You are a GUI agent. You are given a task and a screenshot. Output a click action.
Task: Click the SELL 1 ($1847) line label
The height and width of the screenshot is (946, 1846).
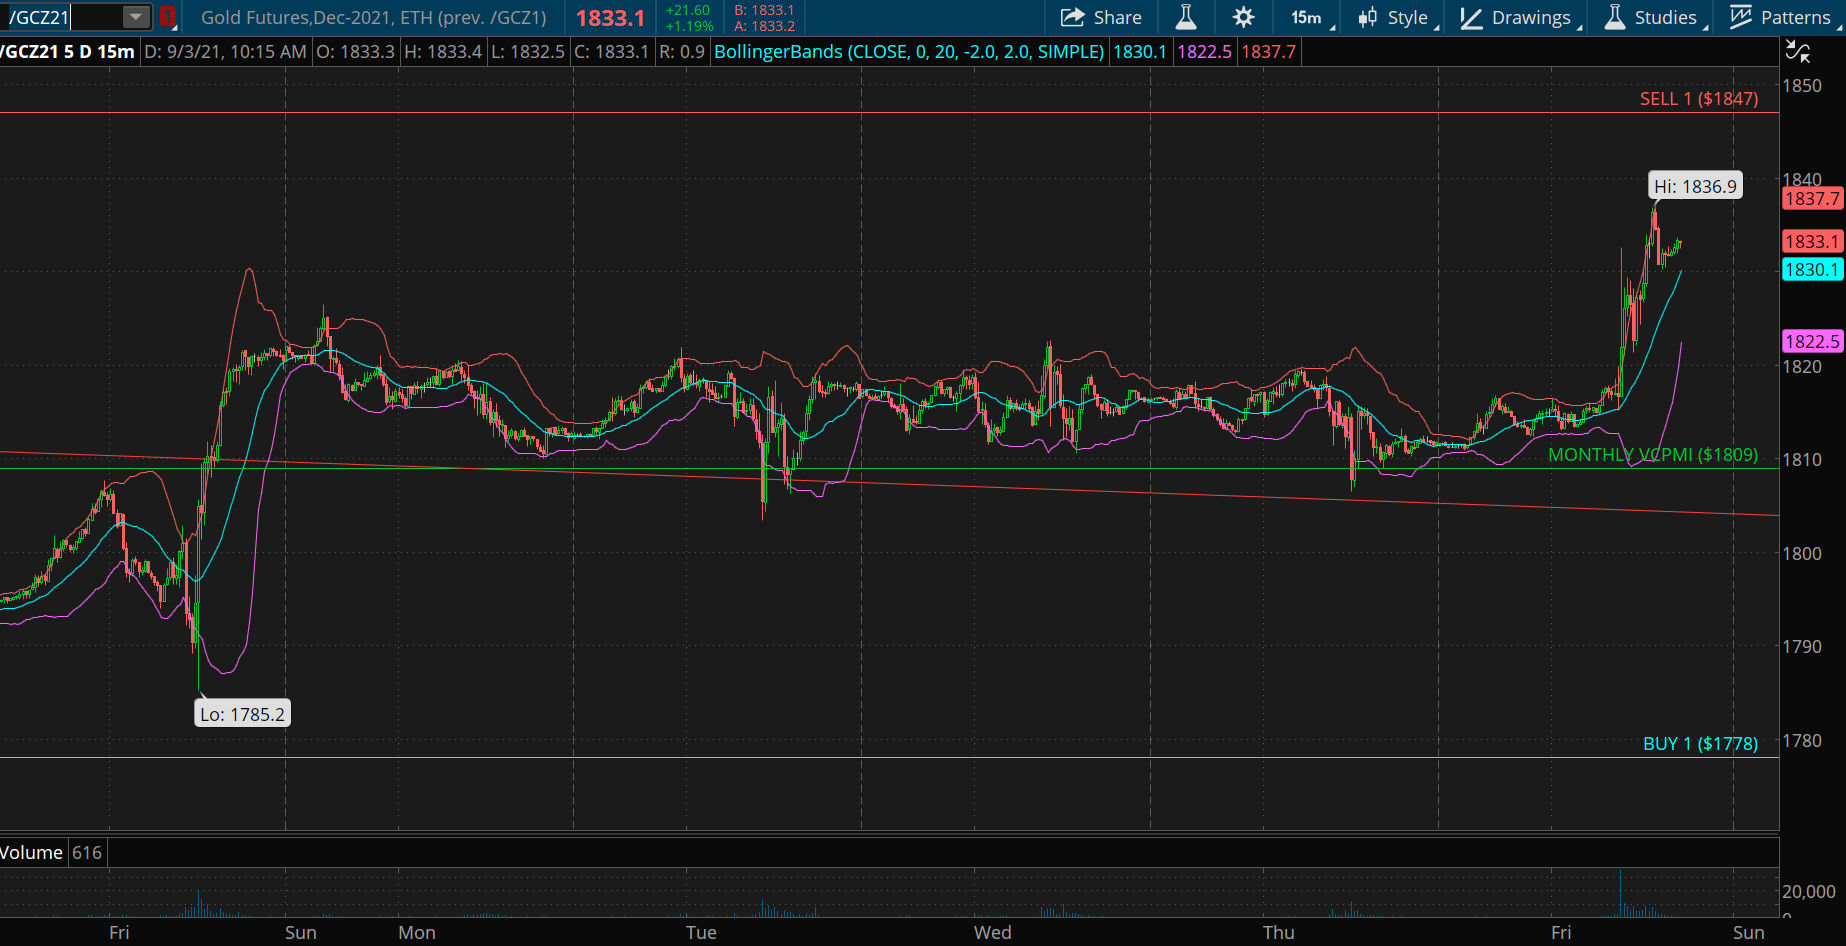1698,98
